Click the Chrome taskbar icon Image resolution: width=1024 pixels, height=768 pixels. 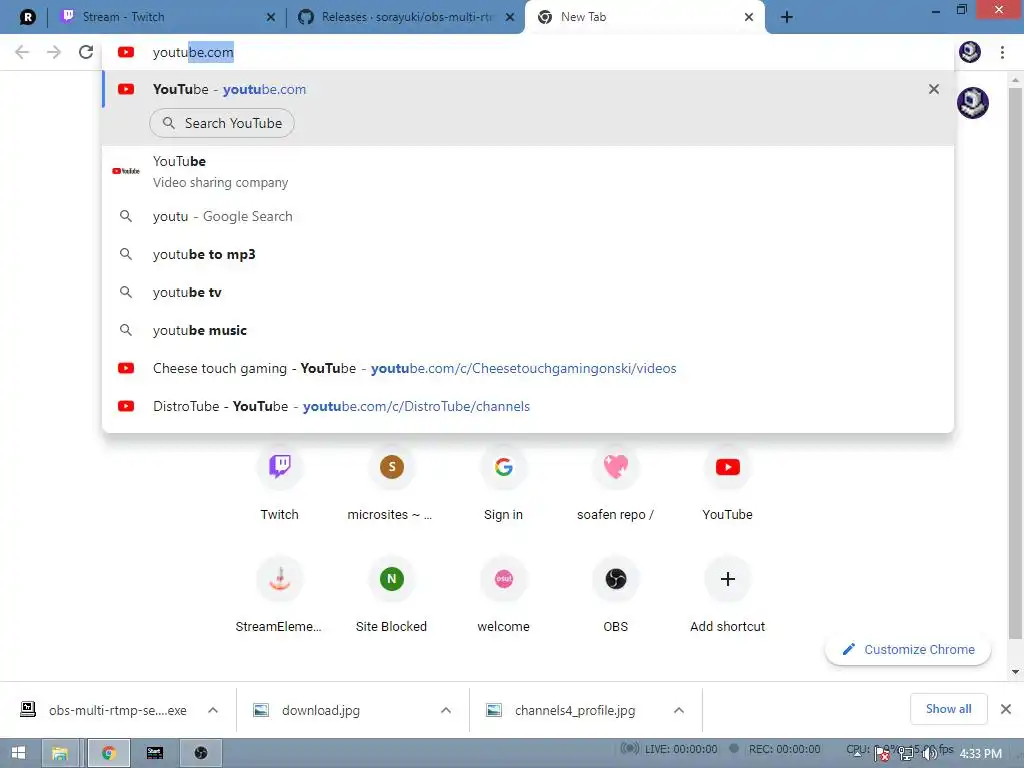coord(108,753)
